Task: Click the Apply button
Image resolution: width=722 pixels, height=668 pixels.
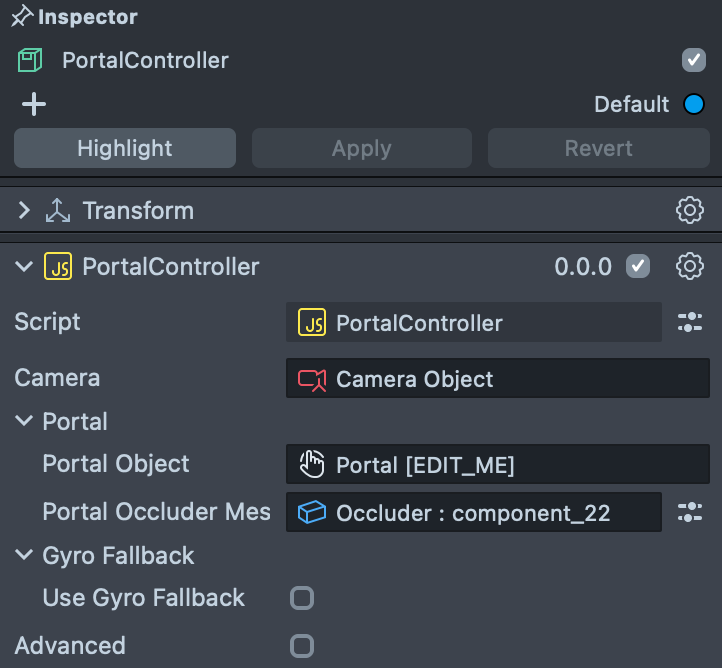Action: (x=361, y=148)
